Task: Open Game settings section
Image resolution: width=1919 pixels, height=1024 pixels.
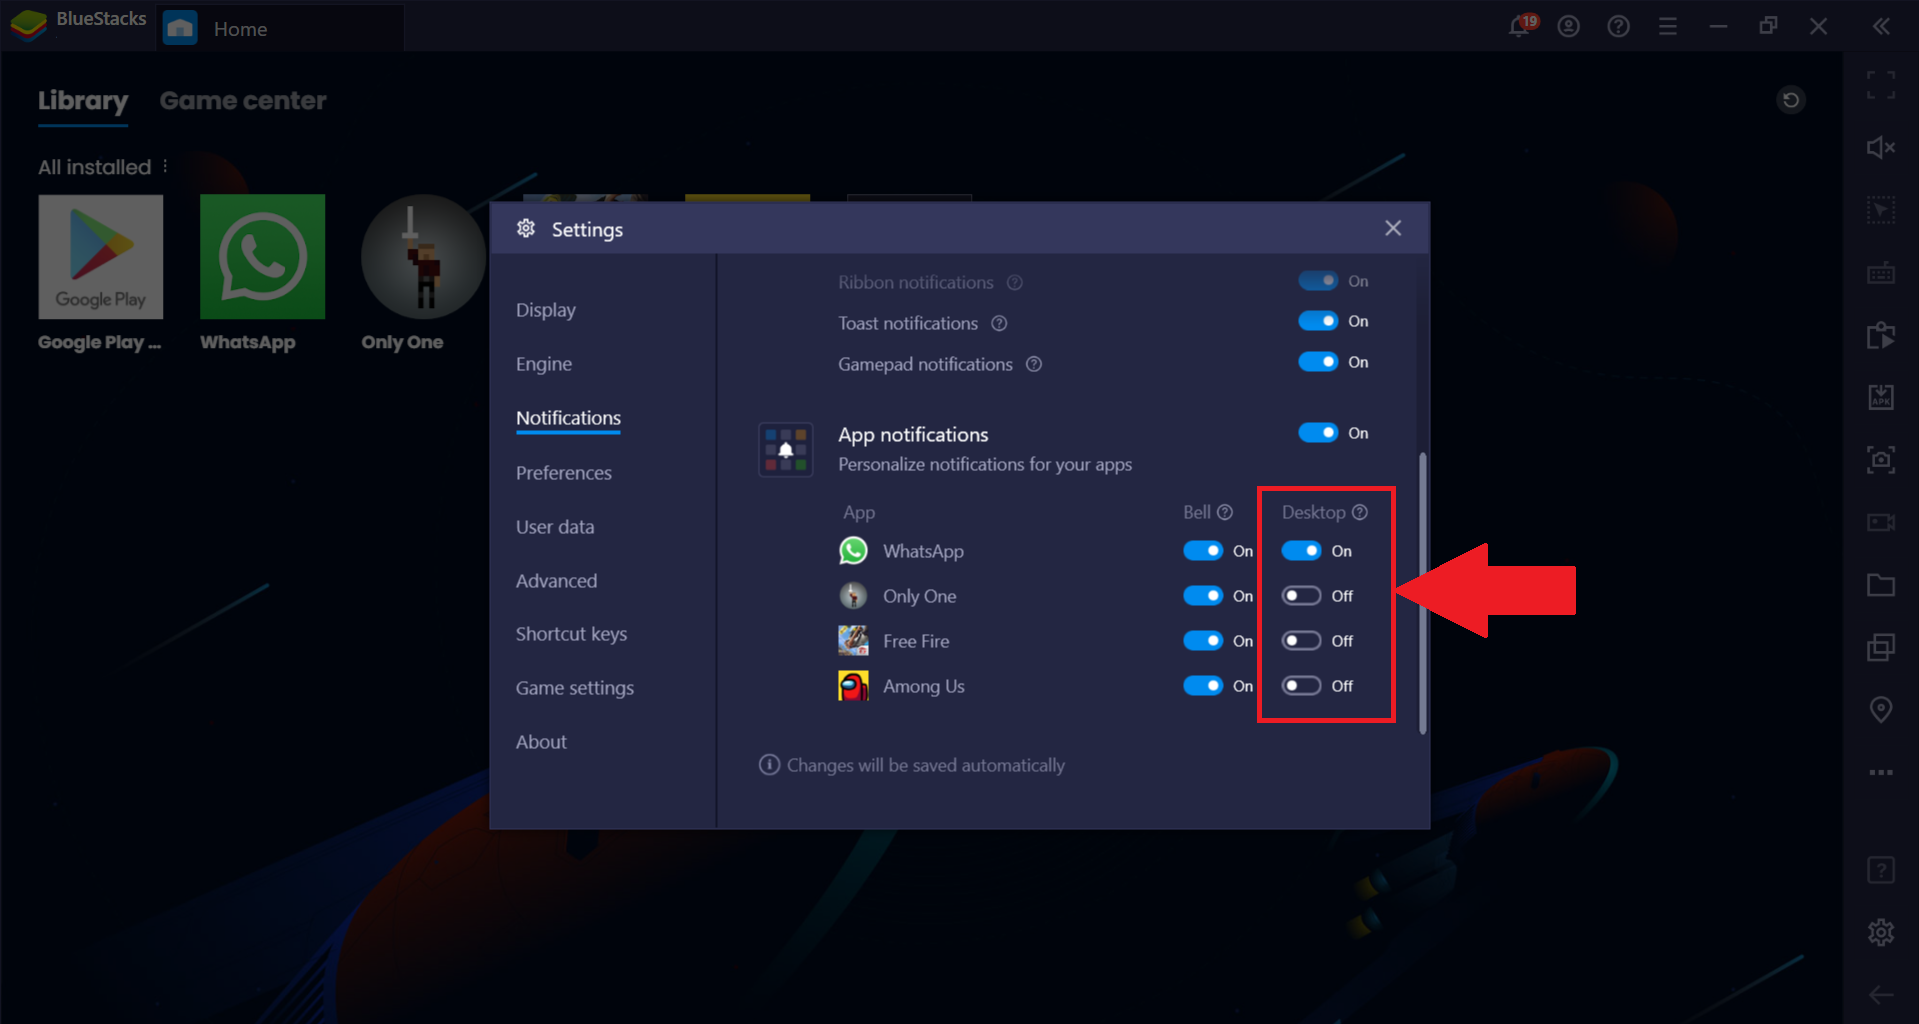Action: [x=575, y=688]
